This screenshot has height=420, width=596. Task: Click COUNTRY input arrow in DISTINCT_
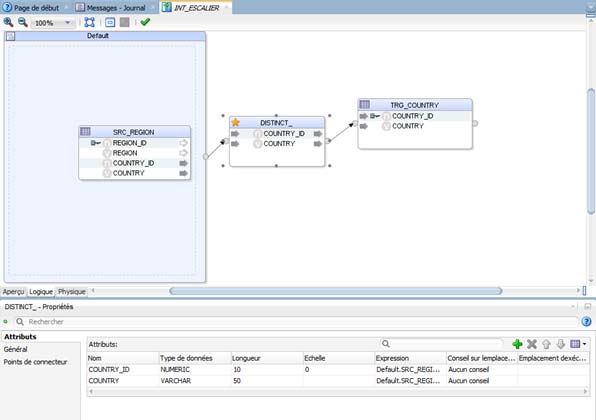coord(235,144)
